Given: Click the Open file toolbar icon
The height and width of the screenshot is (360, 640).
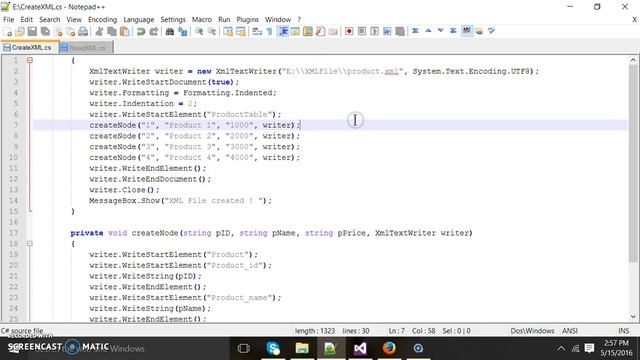Looking at the screenshot, I should click(x=20, y=31).
